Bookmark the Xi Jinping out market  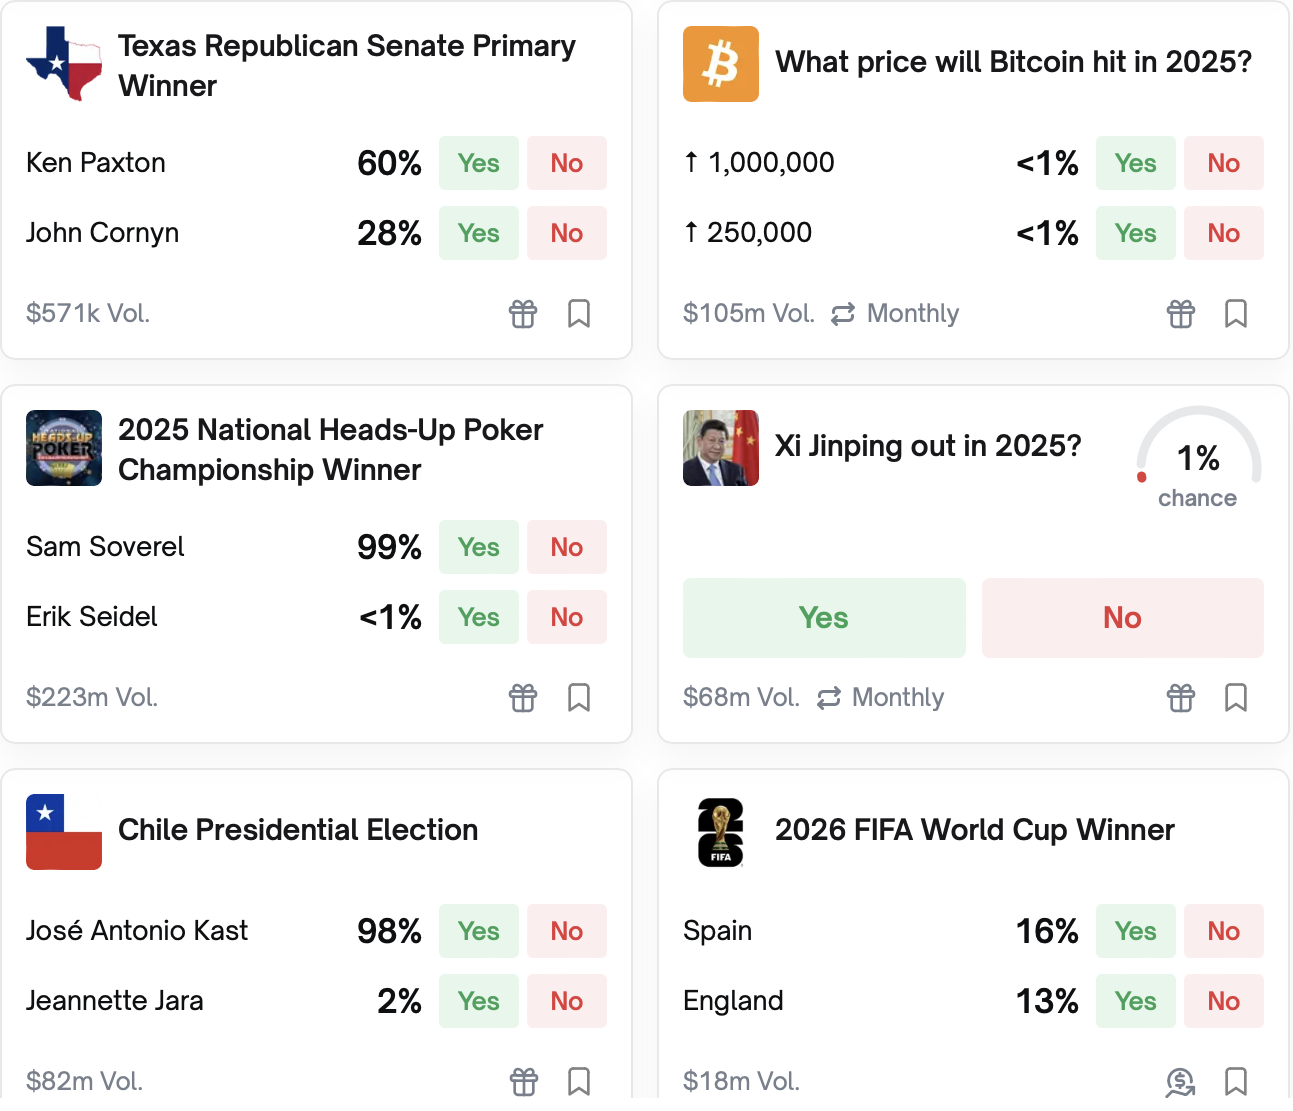[x=1235, y=697]
